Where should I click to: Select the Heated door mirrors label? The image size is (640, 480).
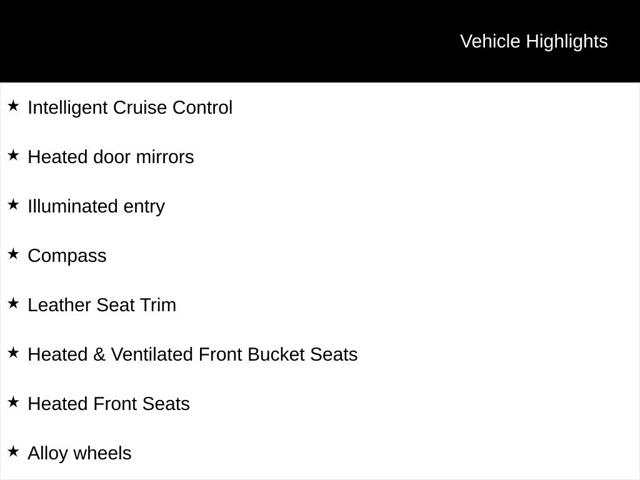point(111,157)
